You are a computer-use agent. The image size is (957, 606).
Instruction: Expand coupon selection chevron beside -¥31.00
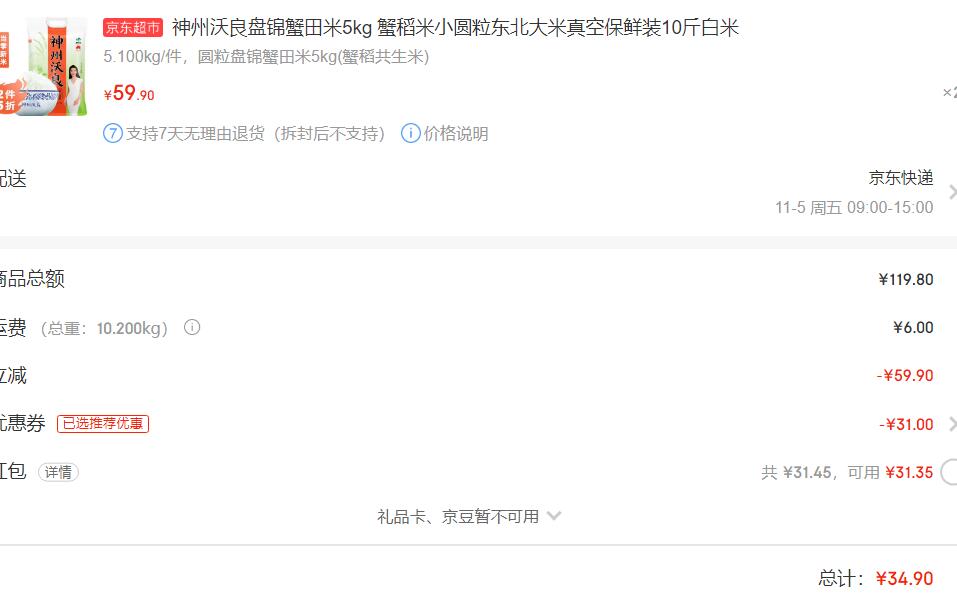click(x=952, y=424)
